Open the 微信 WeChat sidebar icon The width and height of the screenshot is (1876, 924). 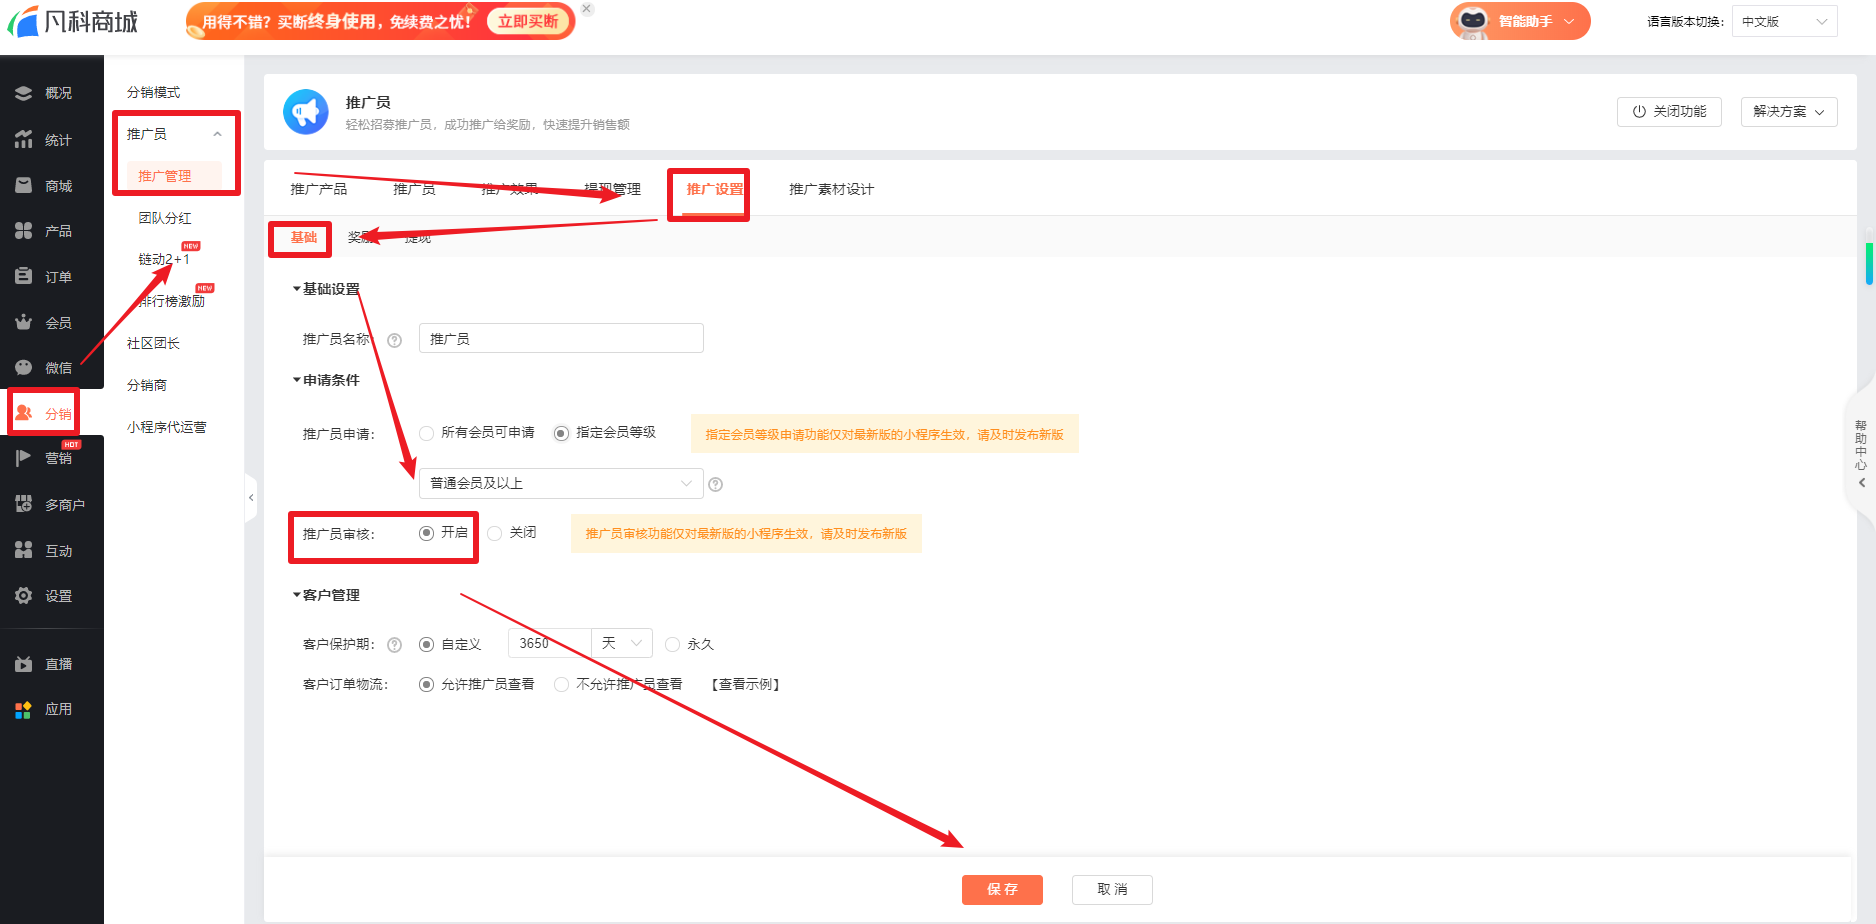tap(24, 368)
